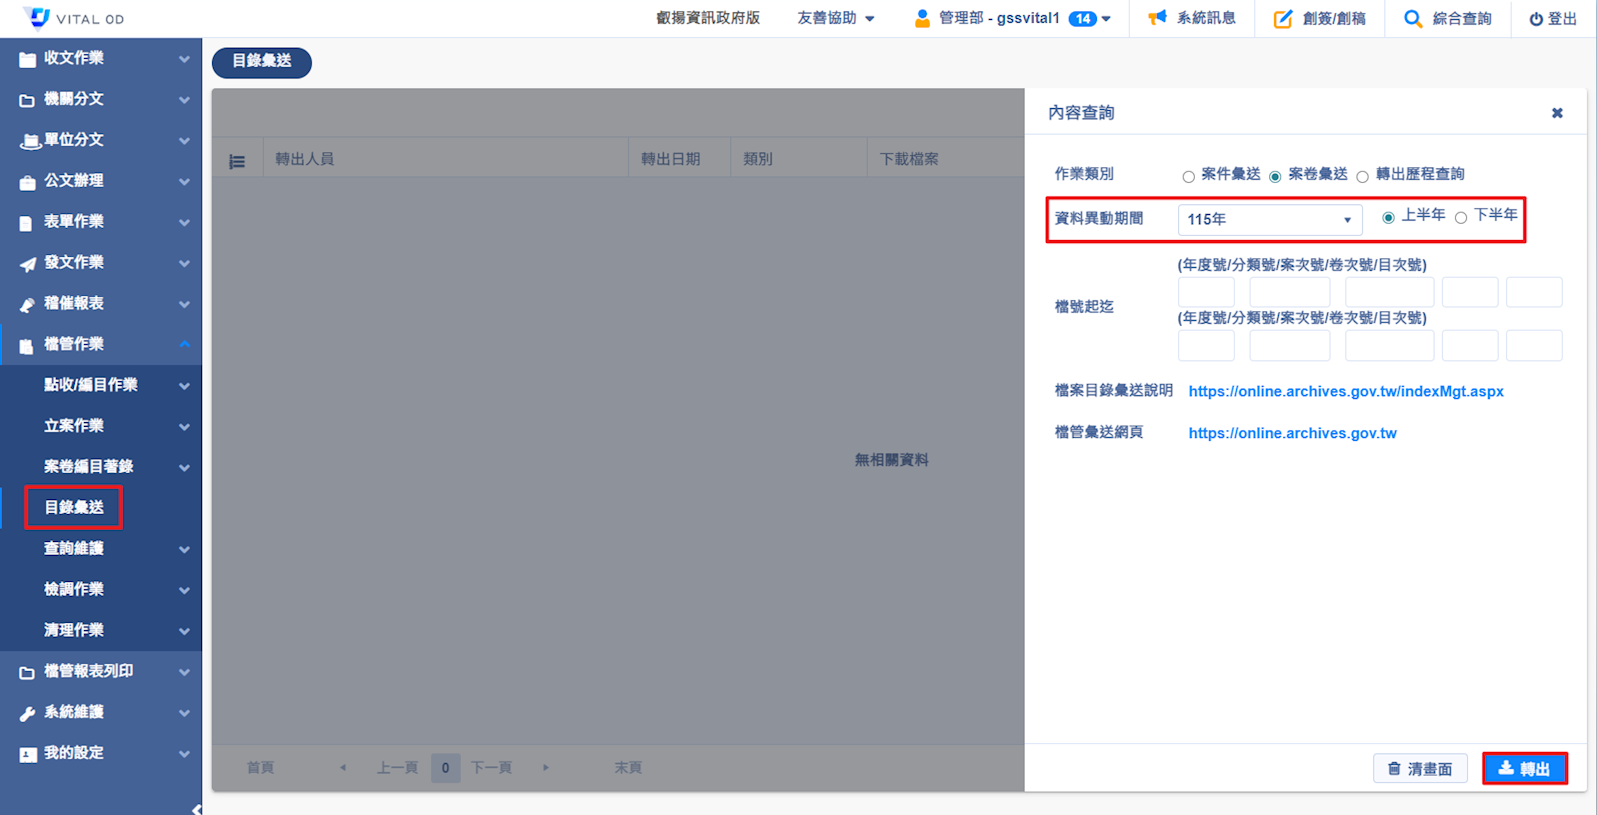
Task: Click the 清畫面 clear button
Action: tap(1419, 768)
